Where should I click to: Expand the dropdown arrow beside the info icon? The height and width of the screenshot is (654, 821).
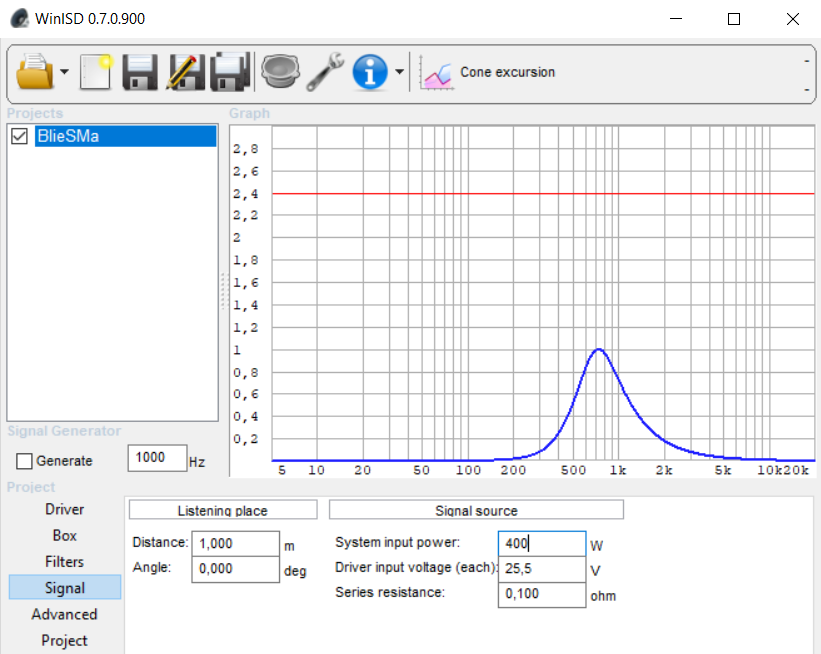coord(399,72)
